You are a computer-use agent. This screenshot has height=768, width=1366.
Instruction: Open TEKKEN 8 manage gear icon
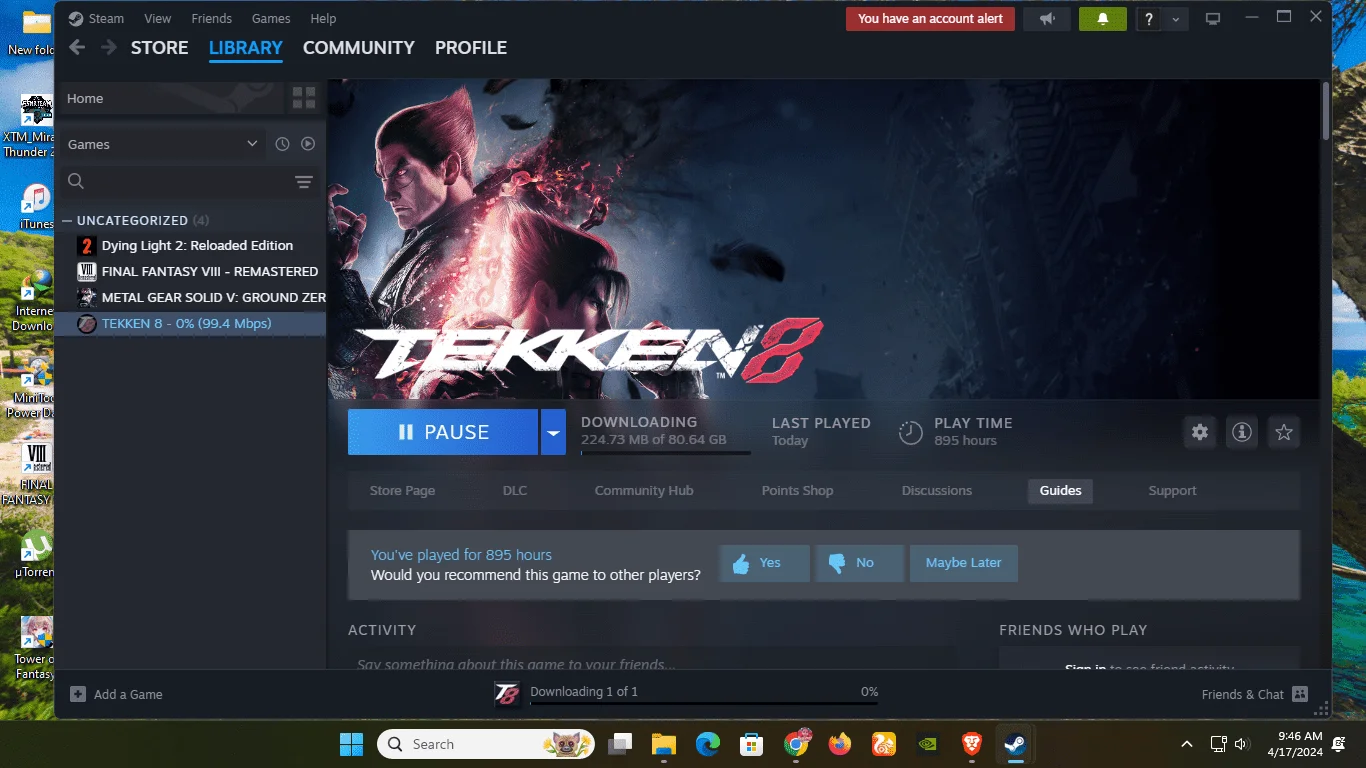[1200, 432]
